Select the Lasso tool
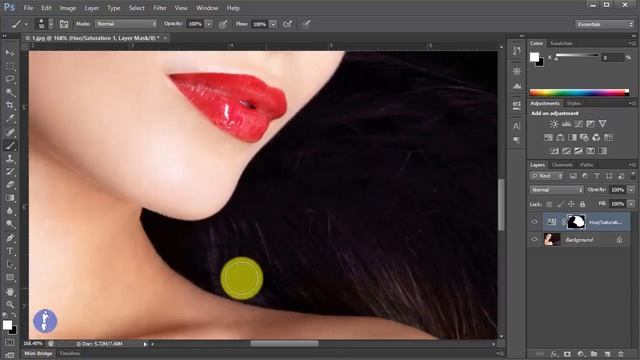Viewport: 640px width, 360px height. pyautogui.click(x=10, y=79)
